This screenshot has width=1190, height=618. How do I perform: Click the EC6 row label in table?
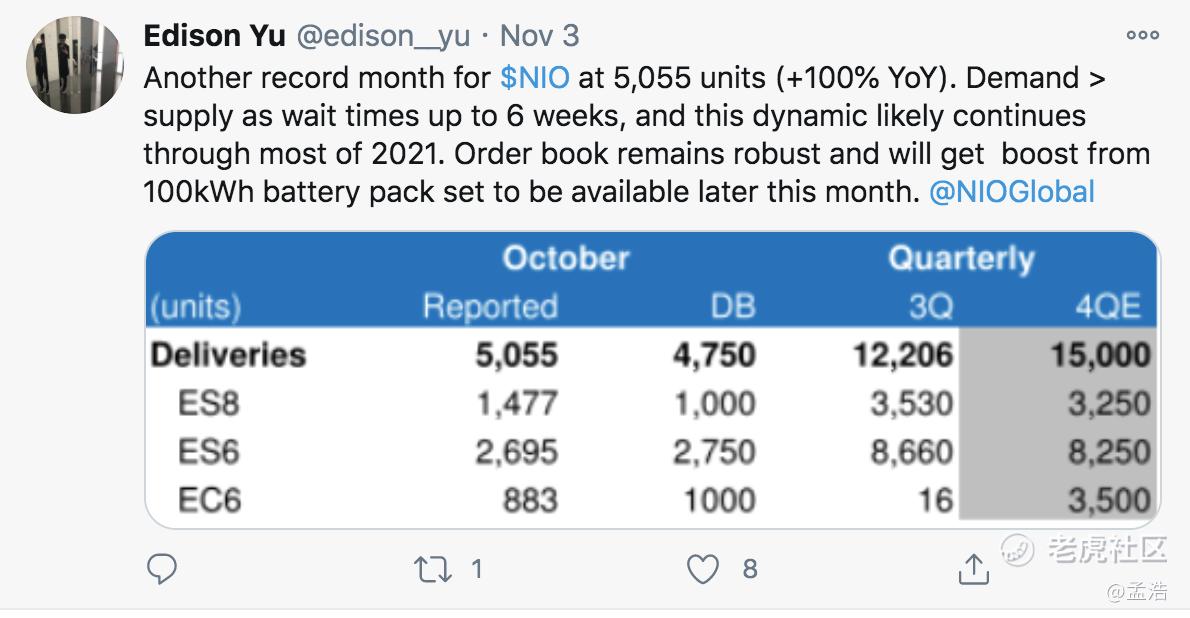click(209, 500)
